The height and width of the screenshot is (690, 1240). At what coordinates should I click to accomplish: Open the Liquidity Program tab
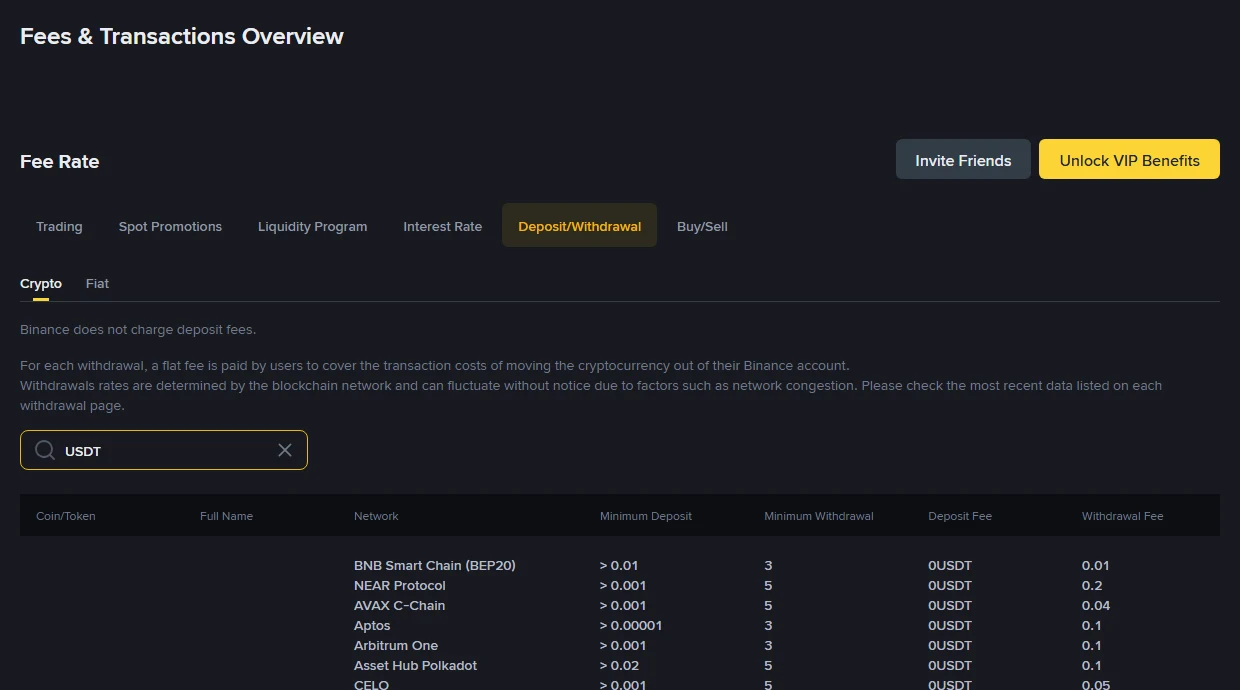312,226
